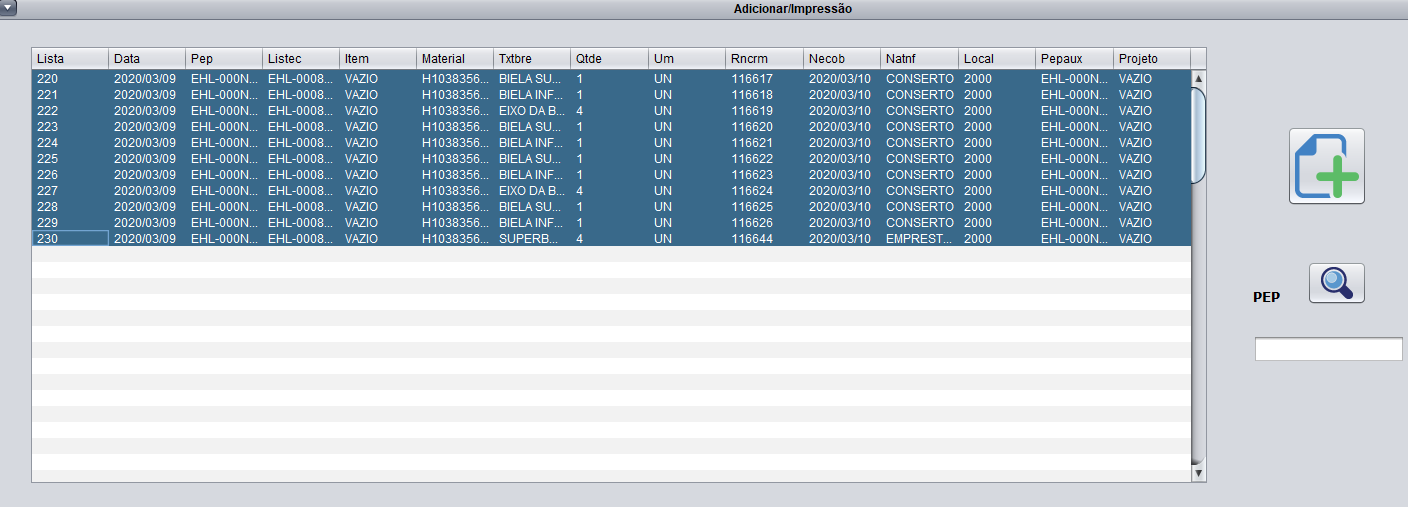Sort by the Item column header

point(378,59)
